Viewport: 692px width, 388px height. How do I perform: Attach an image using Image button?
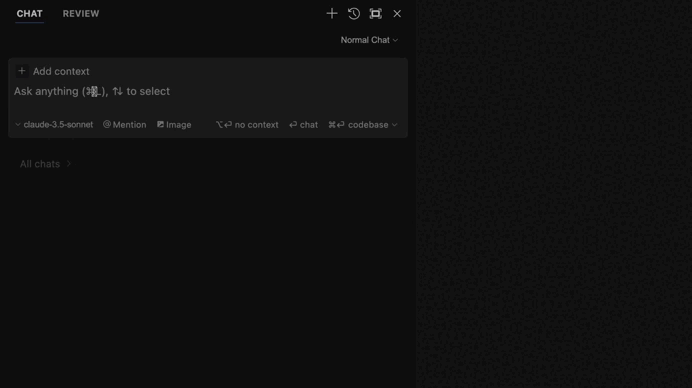point(174,125)
